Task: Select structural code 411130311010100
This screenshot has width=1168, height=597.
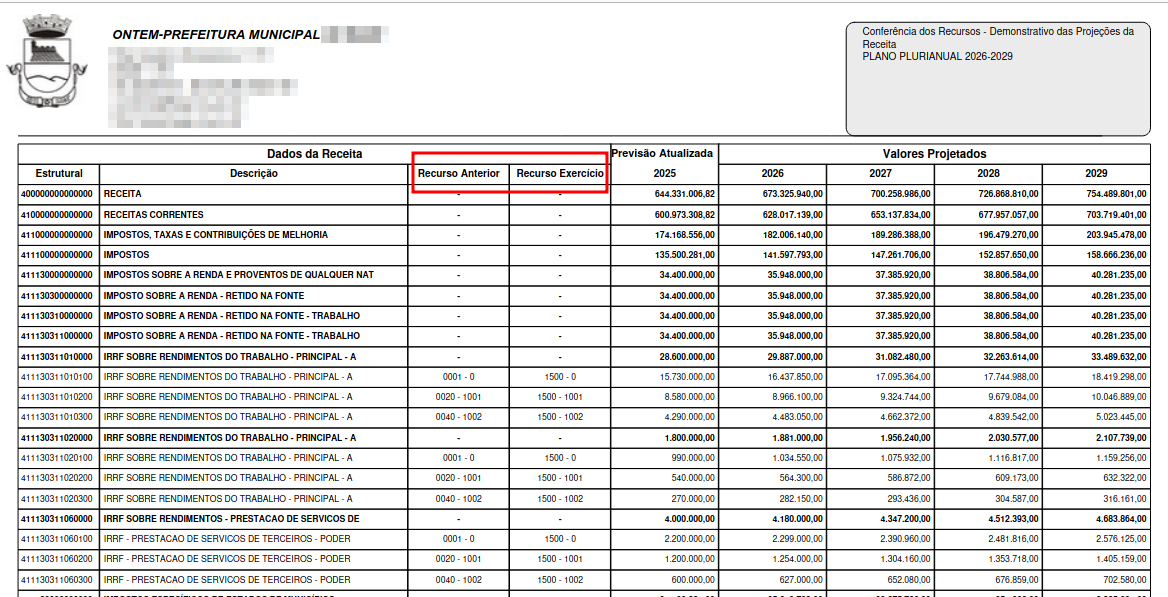Action: pos(57,377)
